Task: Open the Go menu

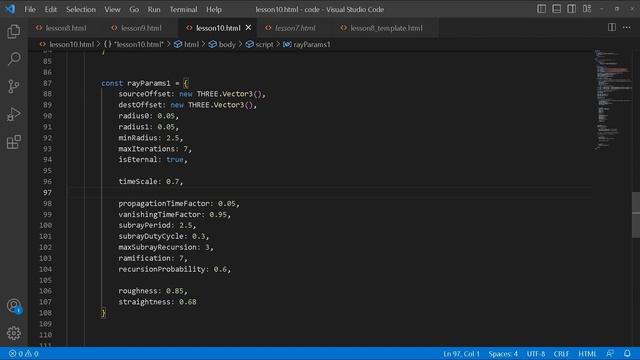Action: pos(134,9)
